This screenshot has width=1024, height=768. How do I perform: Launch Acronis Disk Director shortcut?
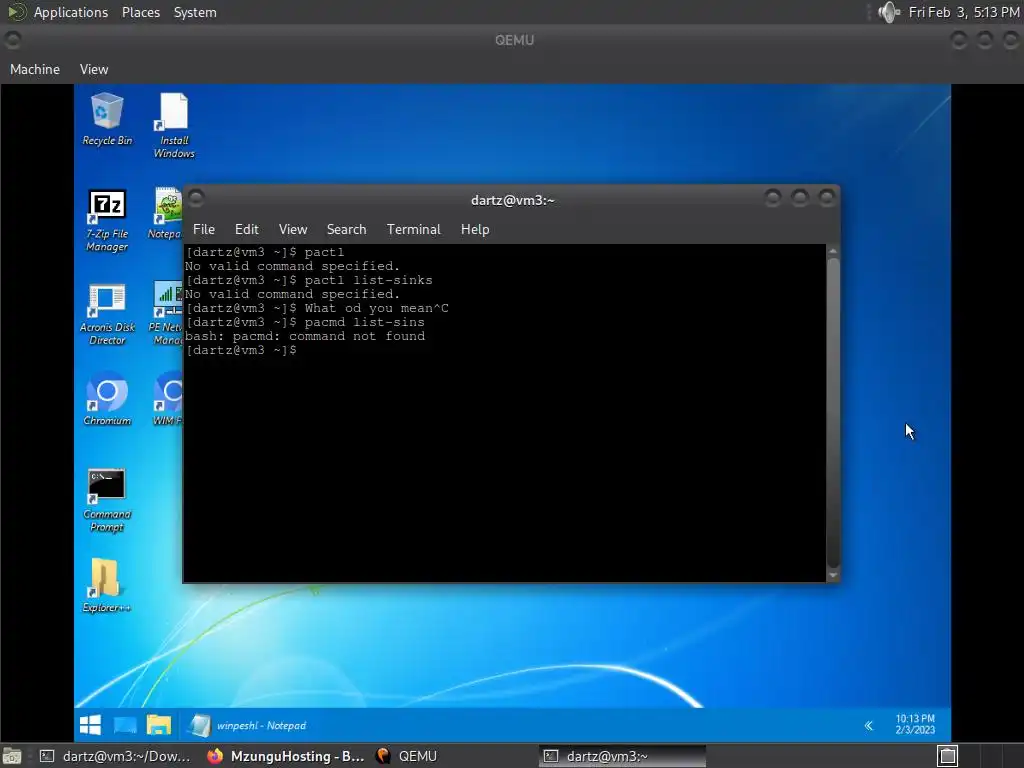pos(107,314)
